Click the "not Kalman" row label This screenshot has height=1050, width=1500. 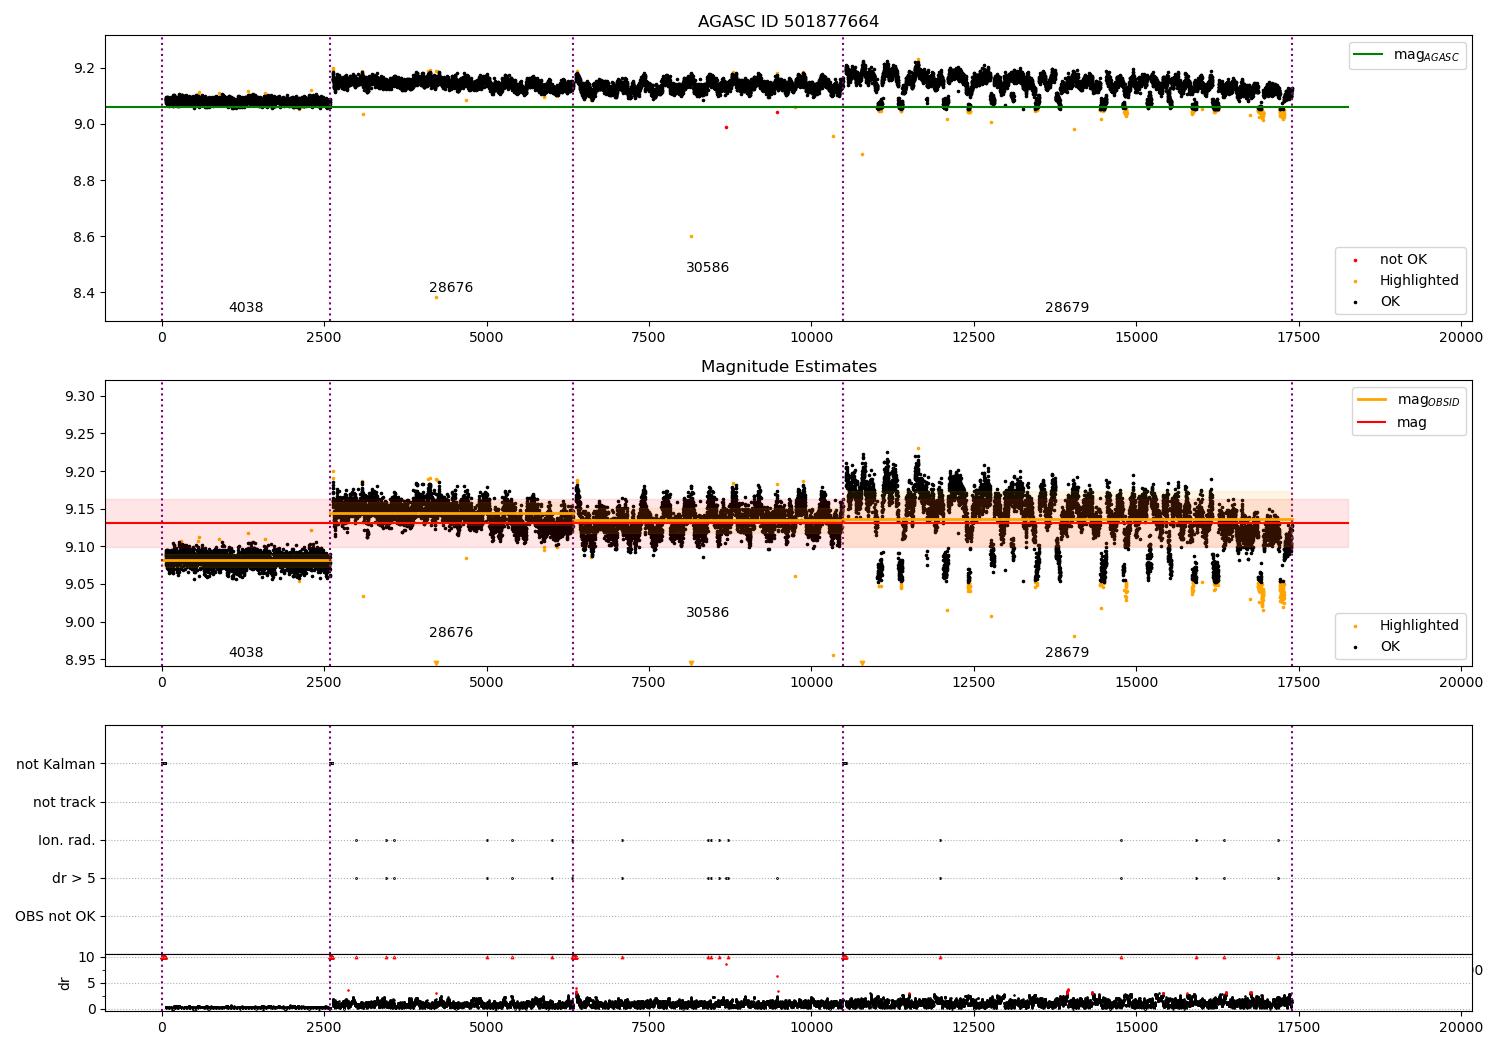56,765
